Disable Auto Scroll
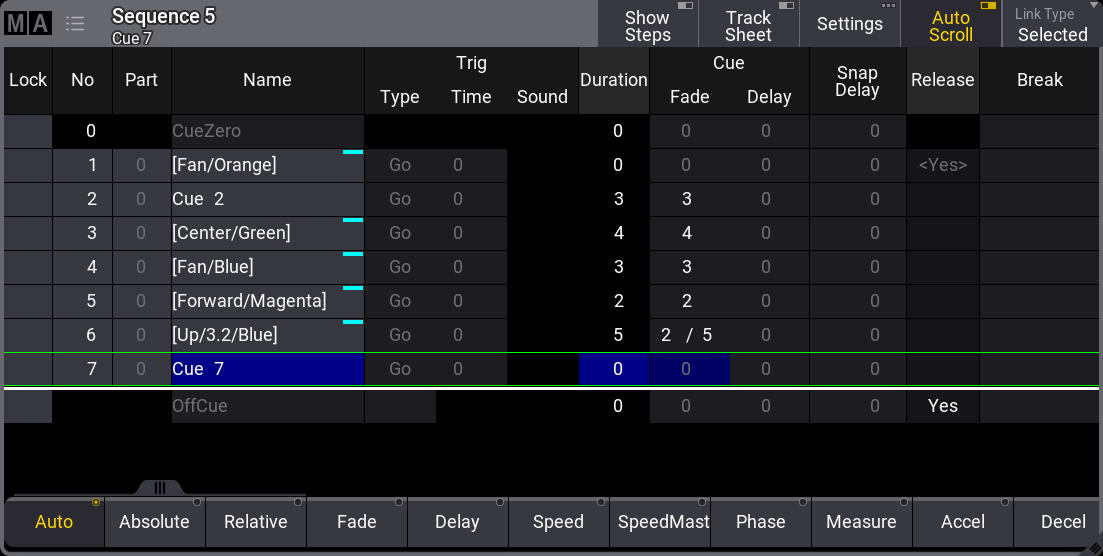 (x=950, y=25)
